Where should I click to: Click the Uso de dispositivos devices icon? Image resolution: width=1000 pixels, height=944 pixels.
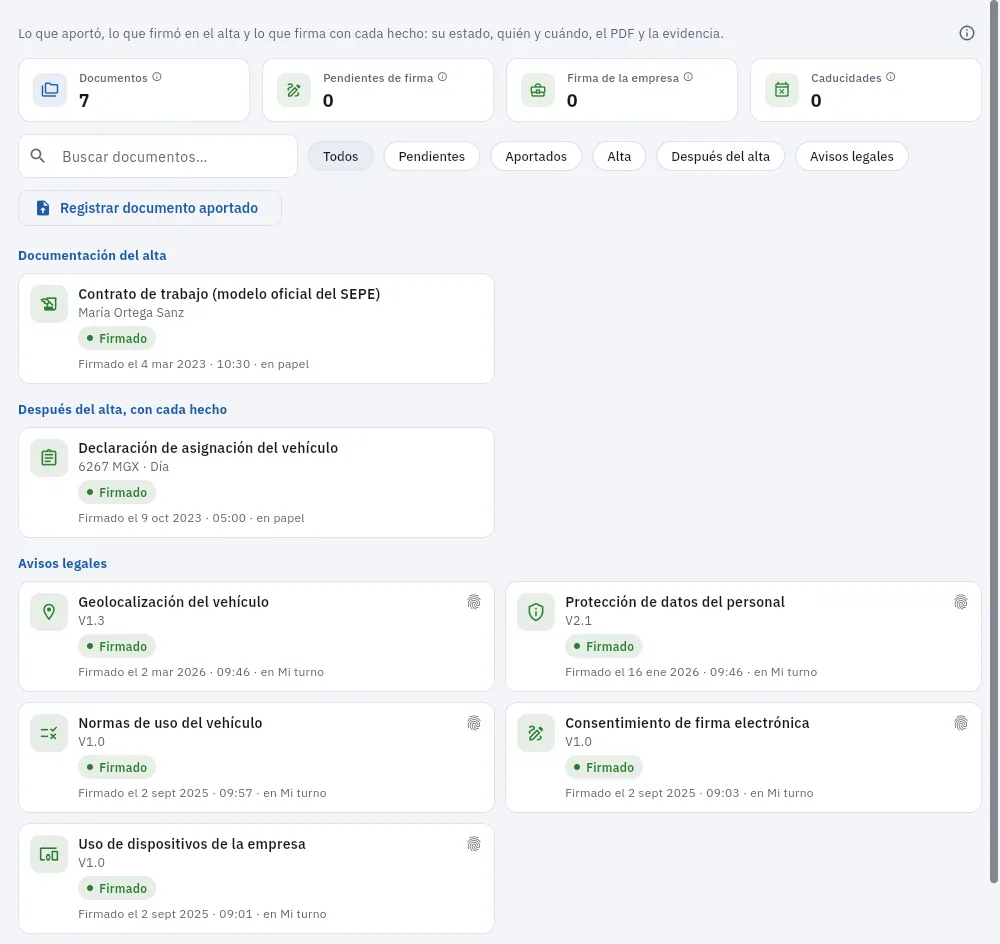pos(49,855)
